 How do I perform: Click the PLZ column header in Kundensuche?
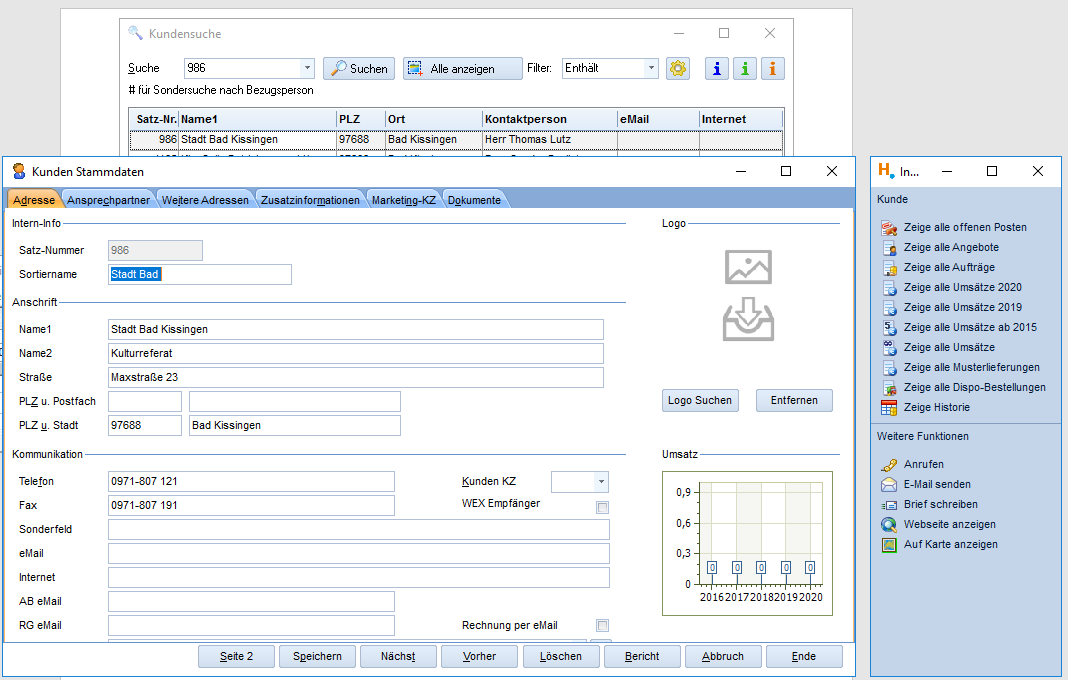(361, 119)
